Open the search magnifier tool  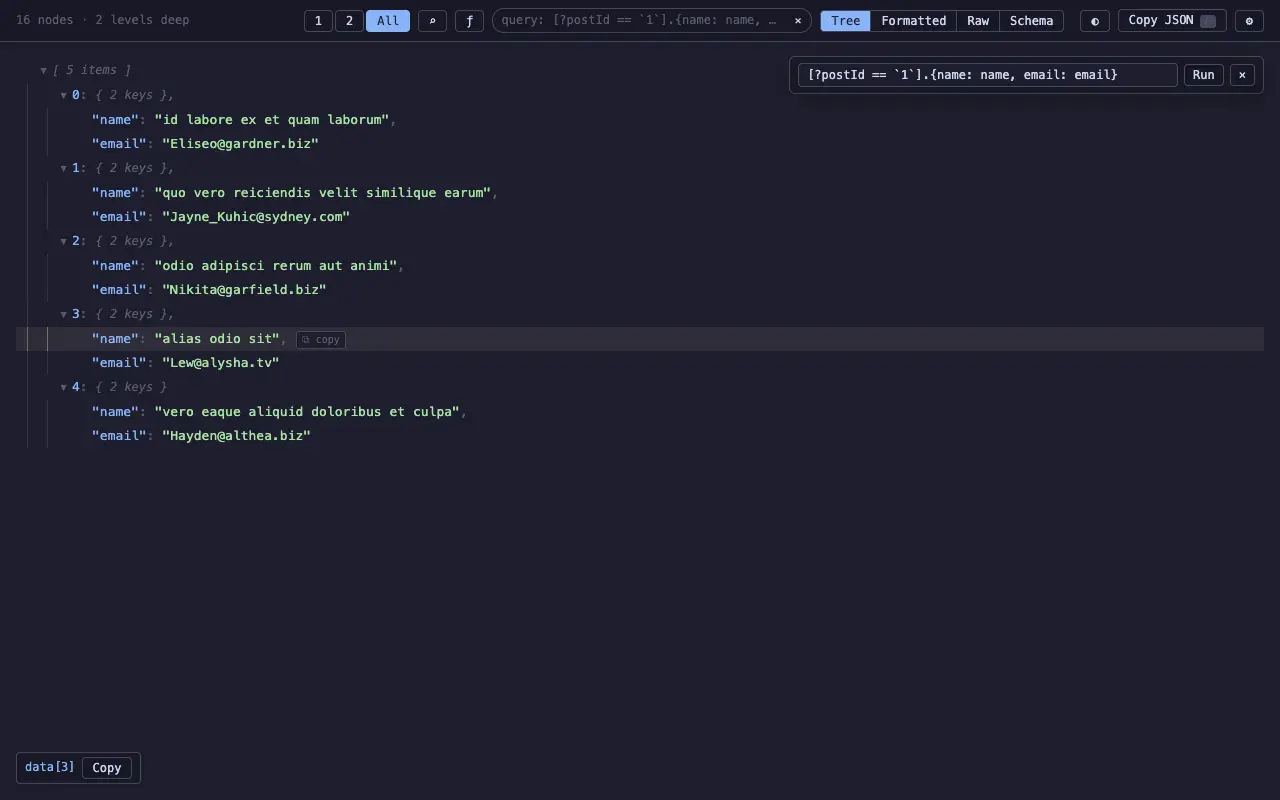(432, 21)
